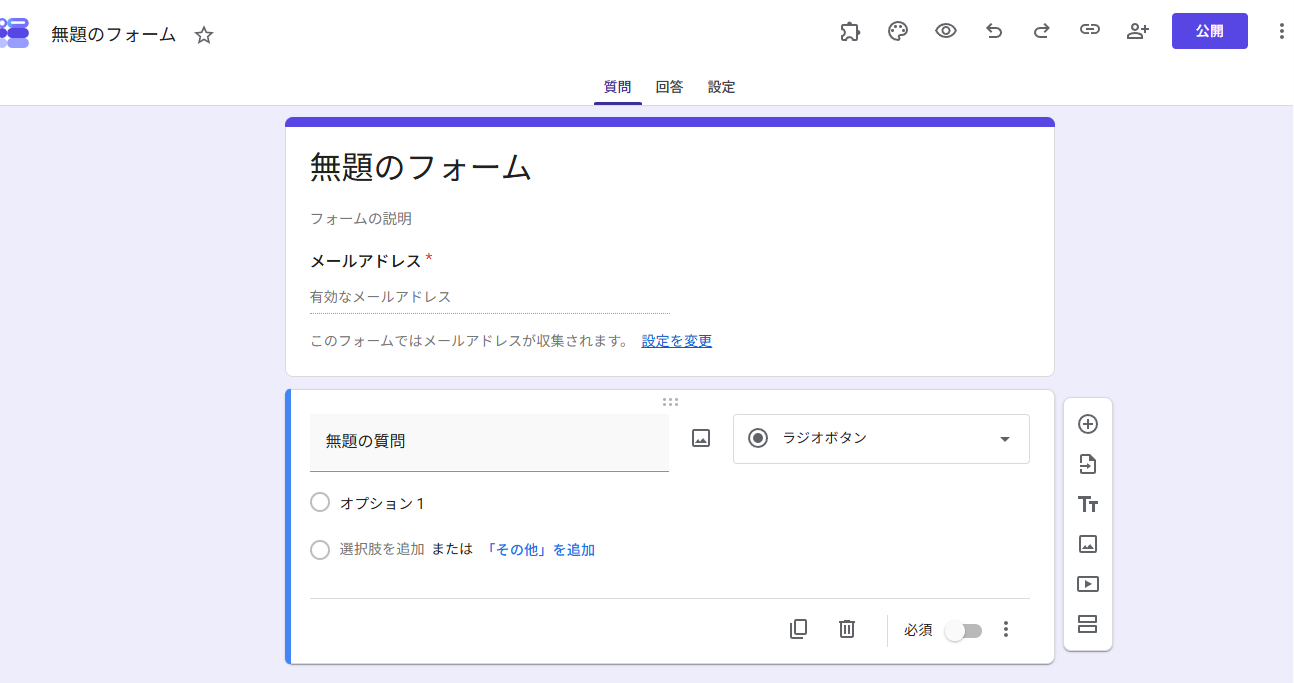This screenshot has width=1294, height=683.
Task: Click the 必須 label text
Action: point(918,630)
